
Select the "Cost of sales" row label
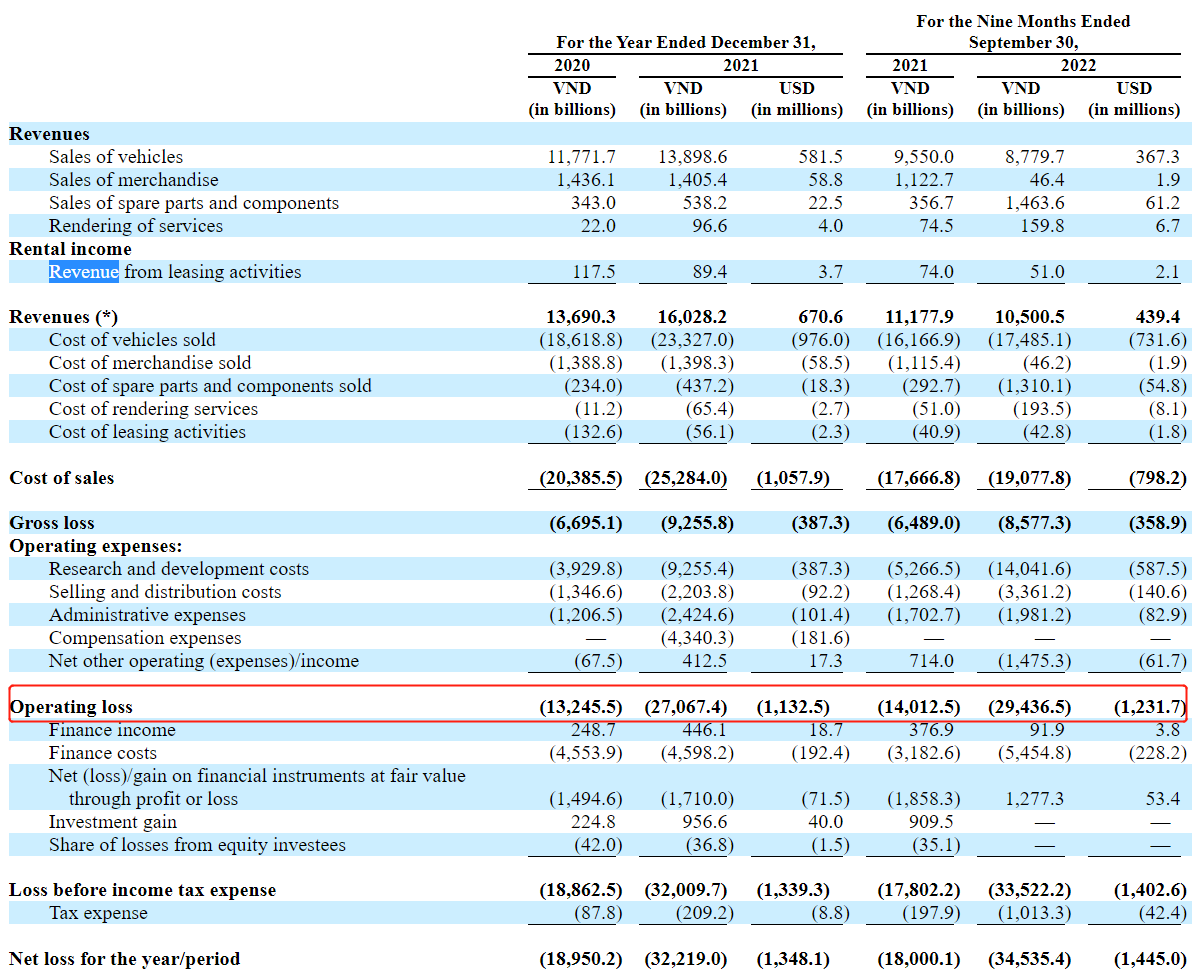click(62, 478)
